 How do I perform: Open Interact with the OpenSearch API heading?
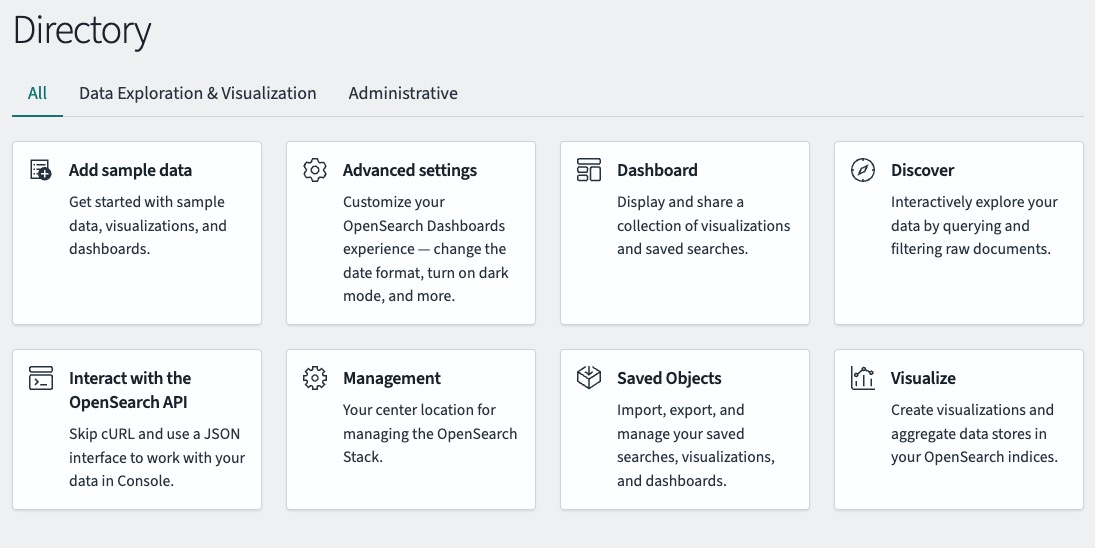click(130, 390)
